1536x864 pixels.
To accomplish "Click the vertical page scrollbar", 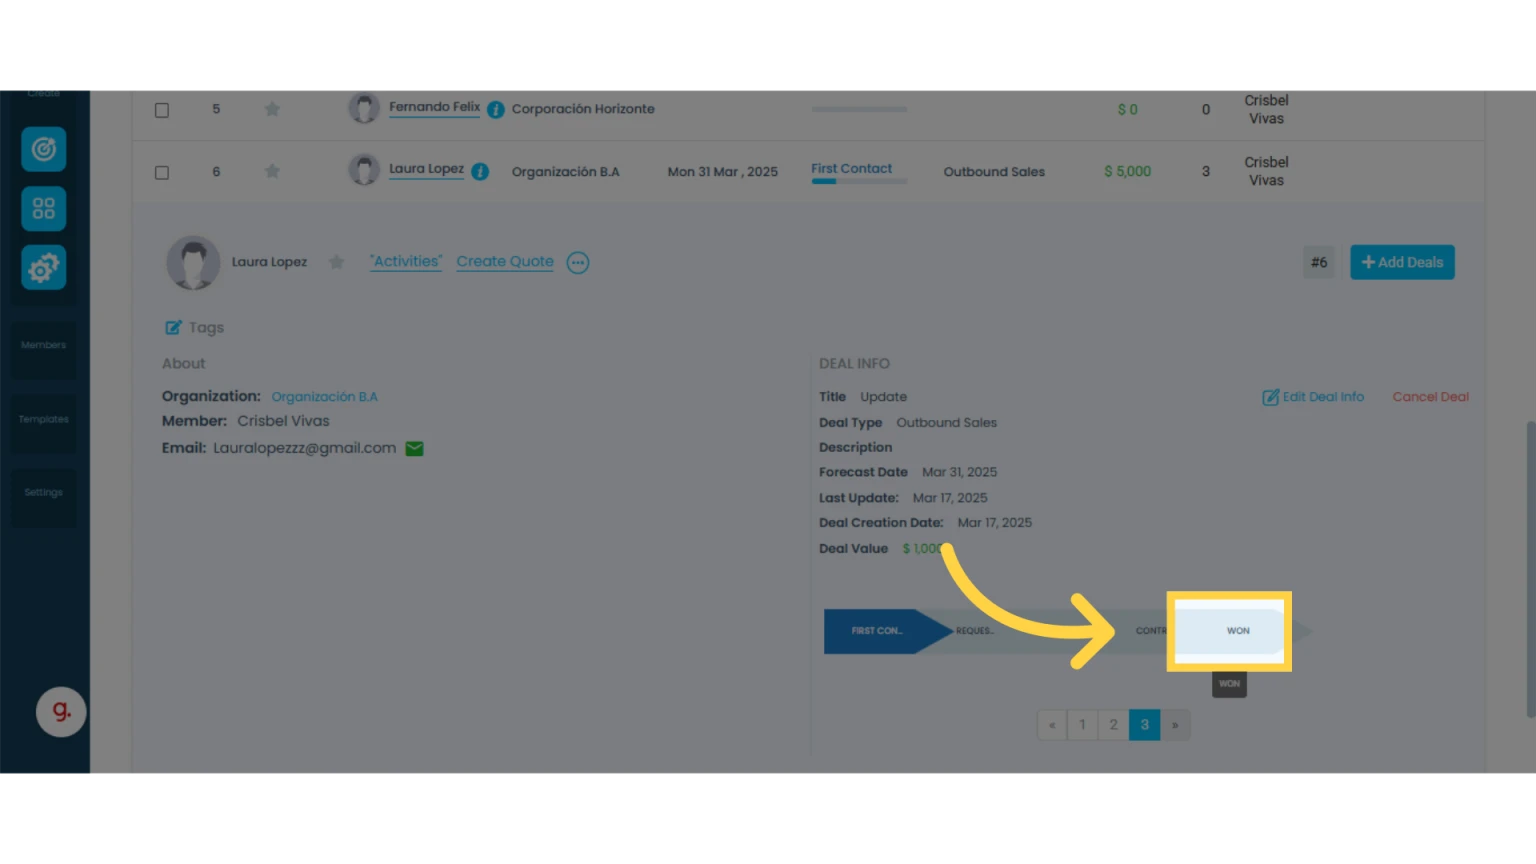I will click(1530, 569).
